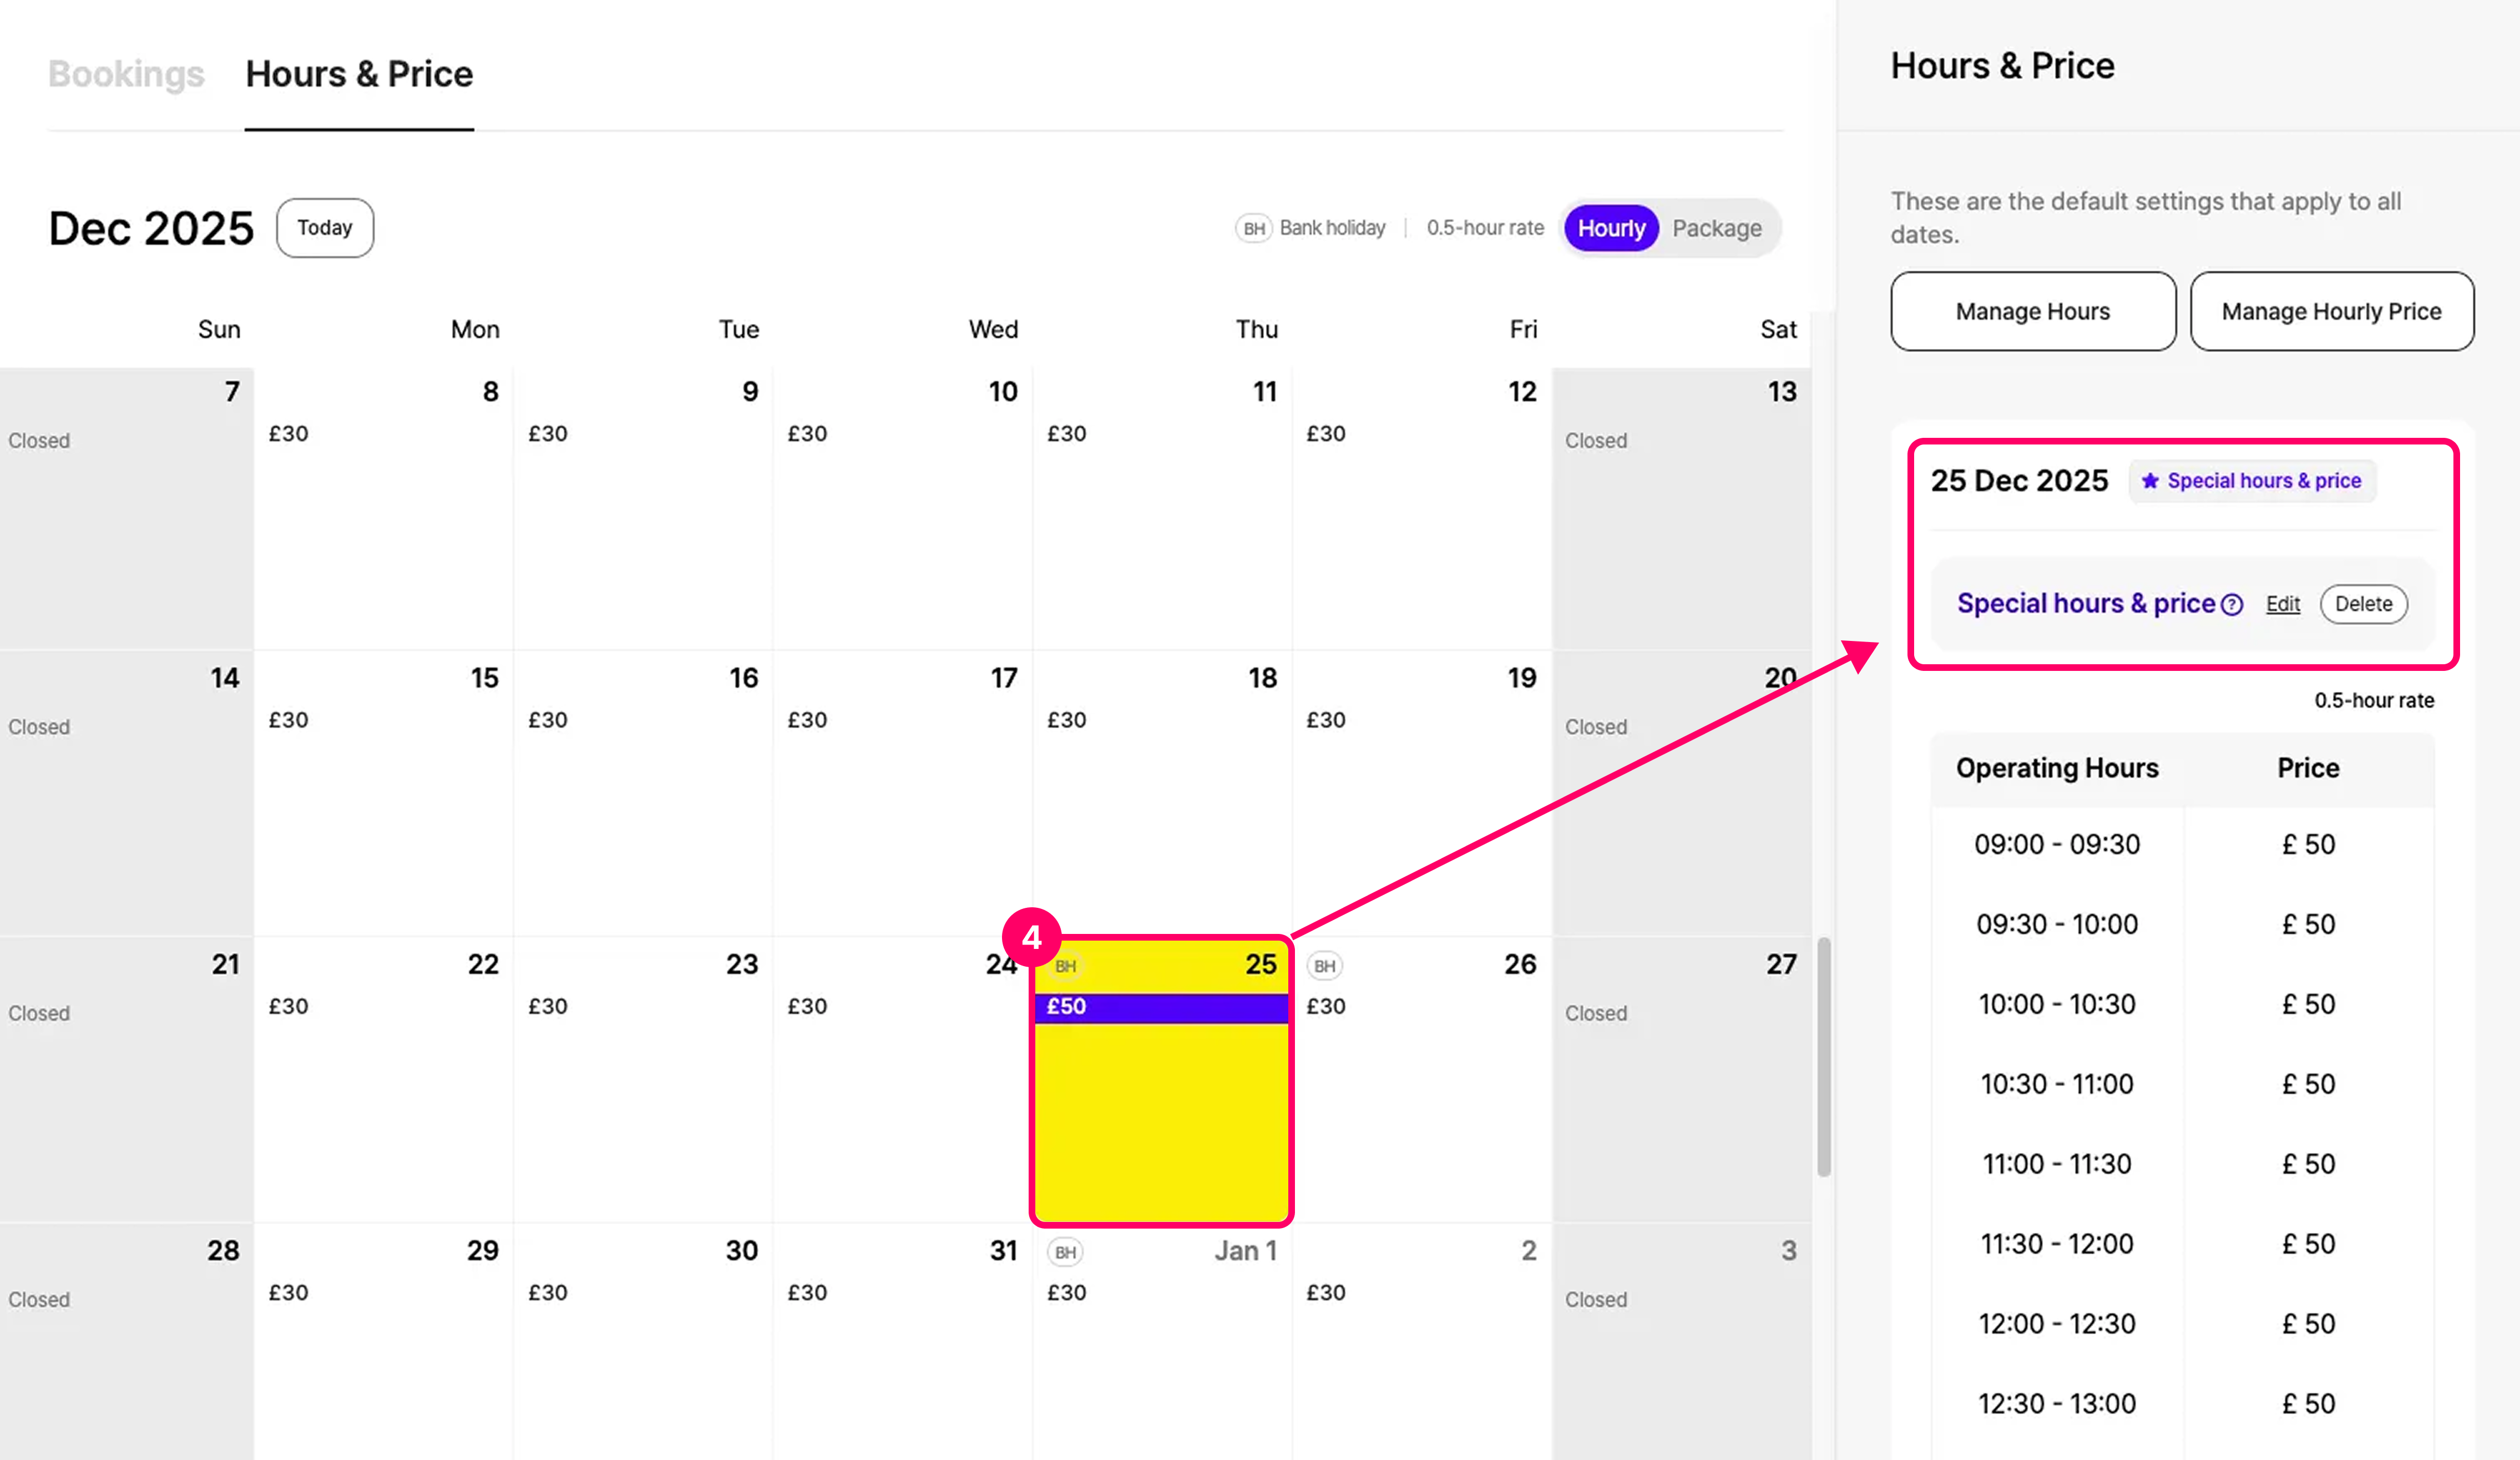The width and height of the screenshot is (2520, 1460).
Task: Switch pricing view to Package
Action: [1716, 228]
